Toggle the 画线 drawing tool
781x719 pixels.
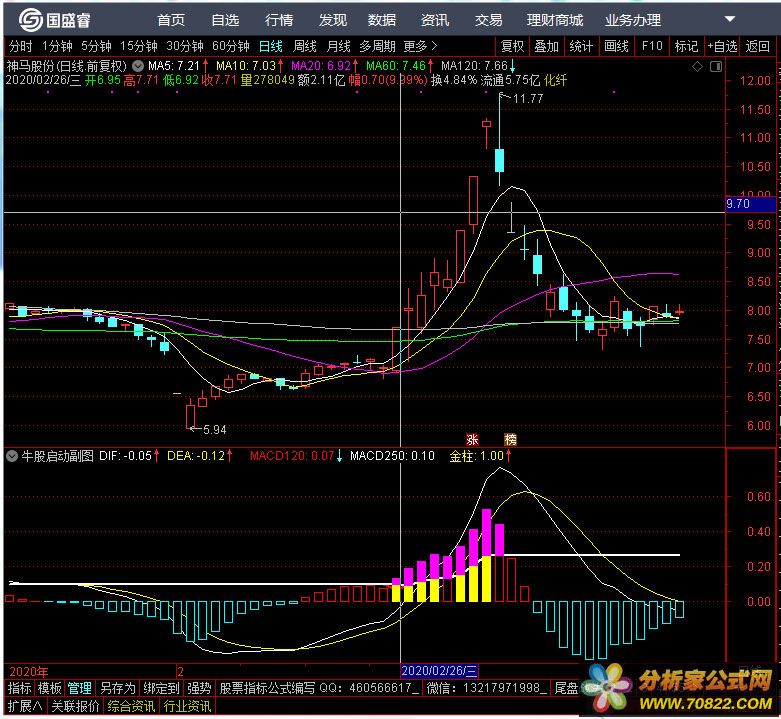point(616,46)
